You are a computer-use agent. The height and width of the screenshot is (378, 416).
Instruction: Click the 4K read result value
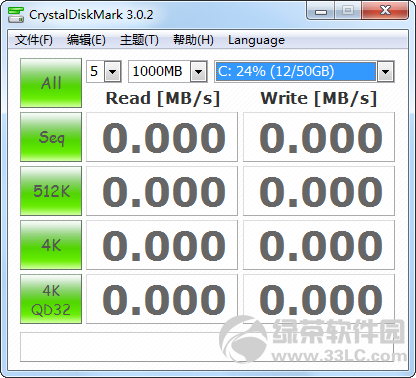coord(162,245)
